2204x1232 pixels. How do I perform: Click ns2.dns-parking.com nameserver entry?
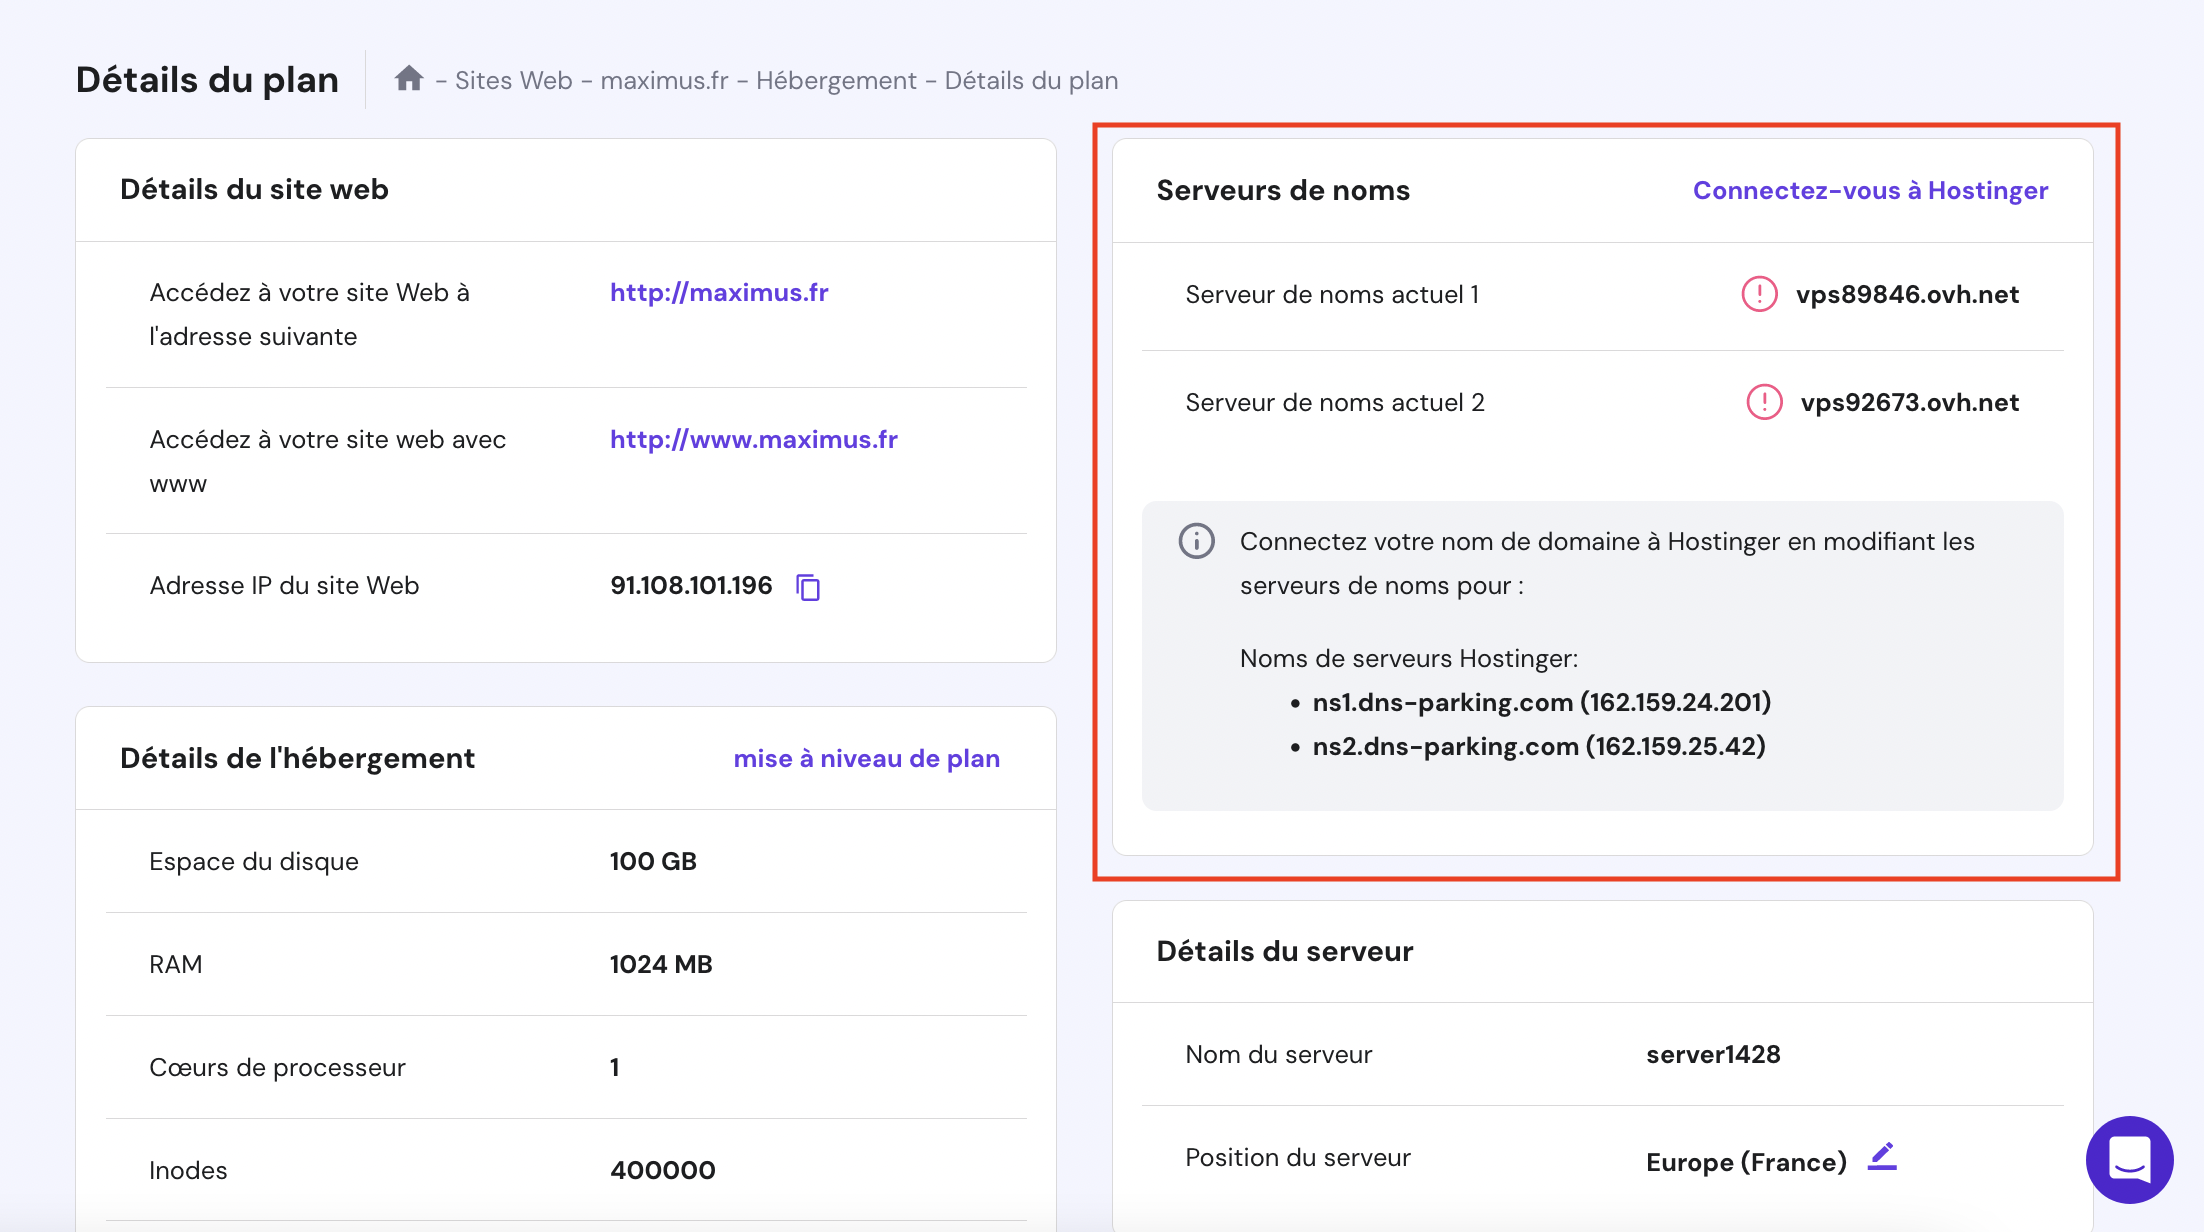(1538, 746)
